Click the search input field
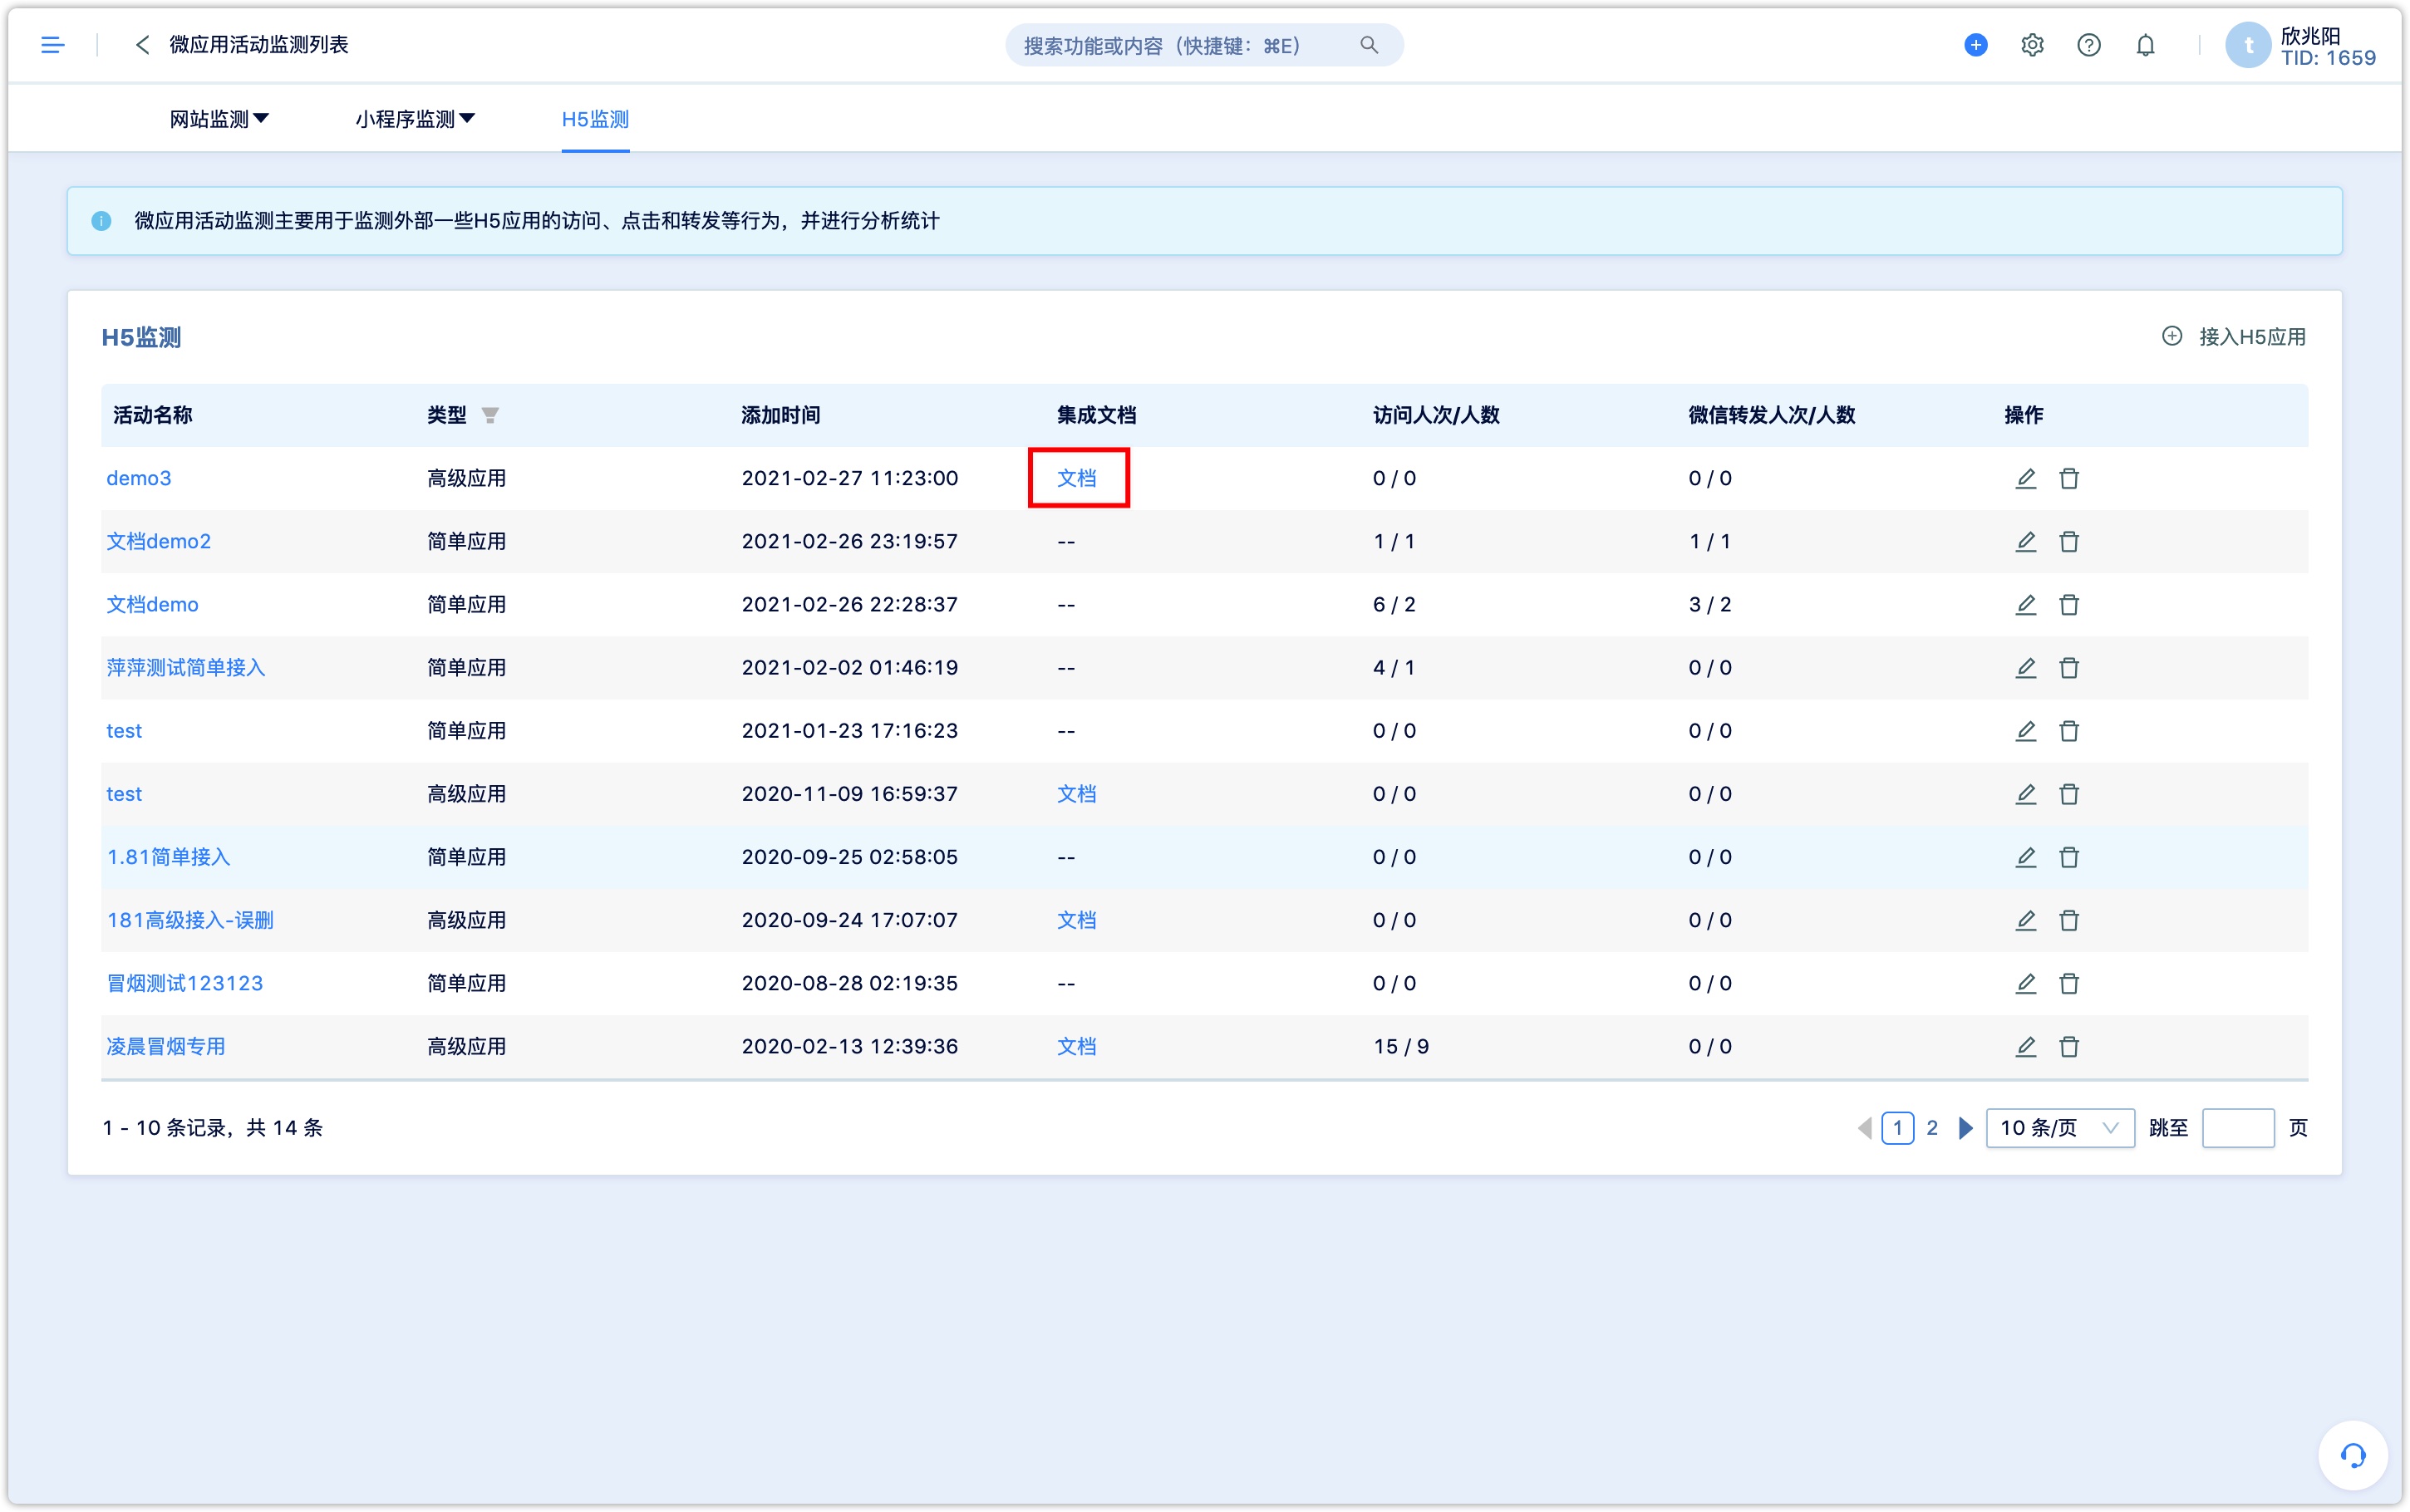 pos(1204,45)
